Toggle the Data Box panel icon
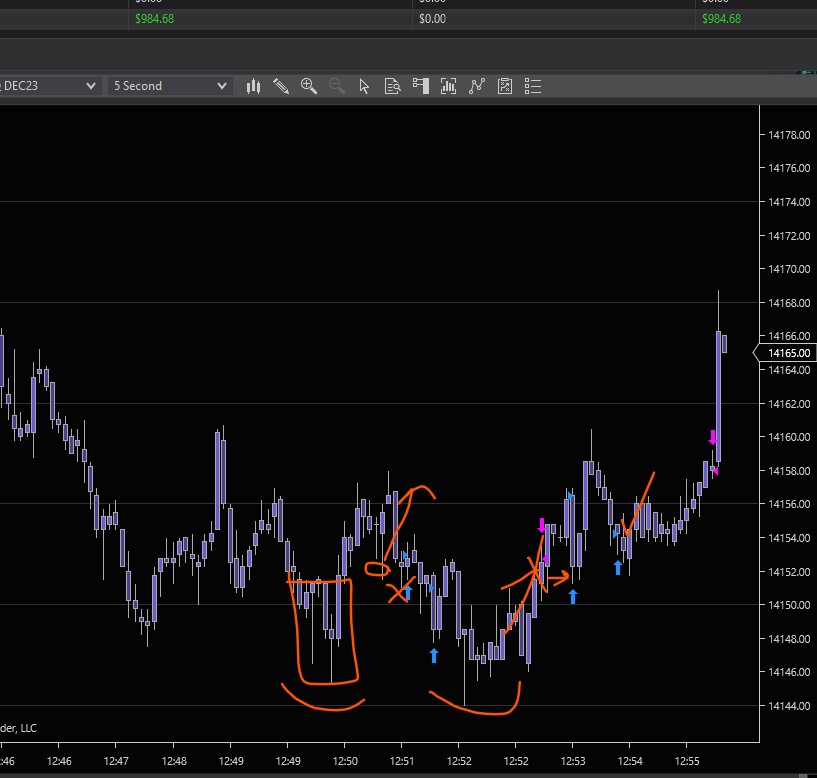Screen dimensions: 817x778 click(393, 86)
